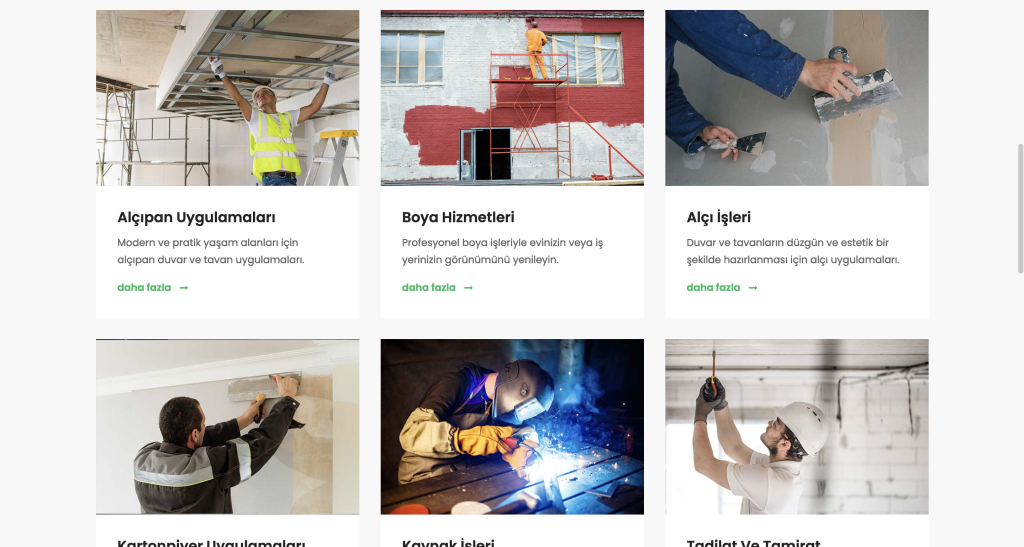Click the Alçı İşleri description text
1024x547 pixels.
pos(793,251)
